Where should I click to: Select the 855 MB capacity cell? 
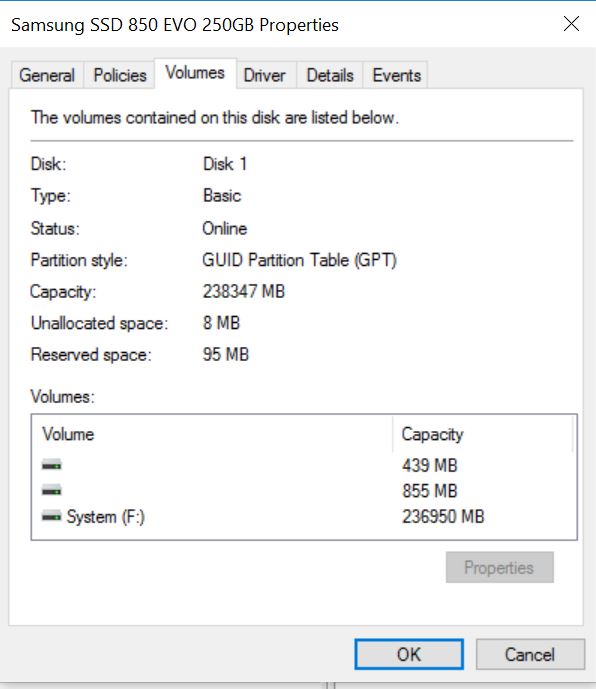point(429,491)
